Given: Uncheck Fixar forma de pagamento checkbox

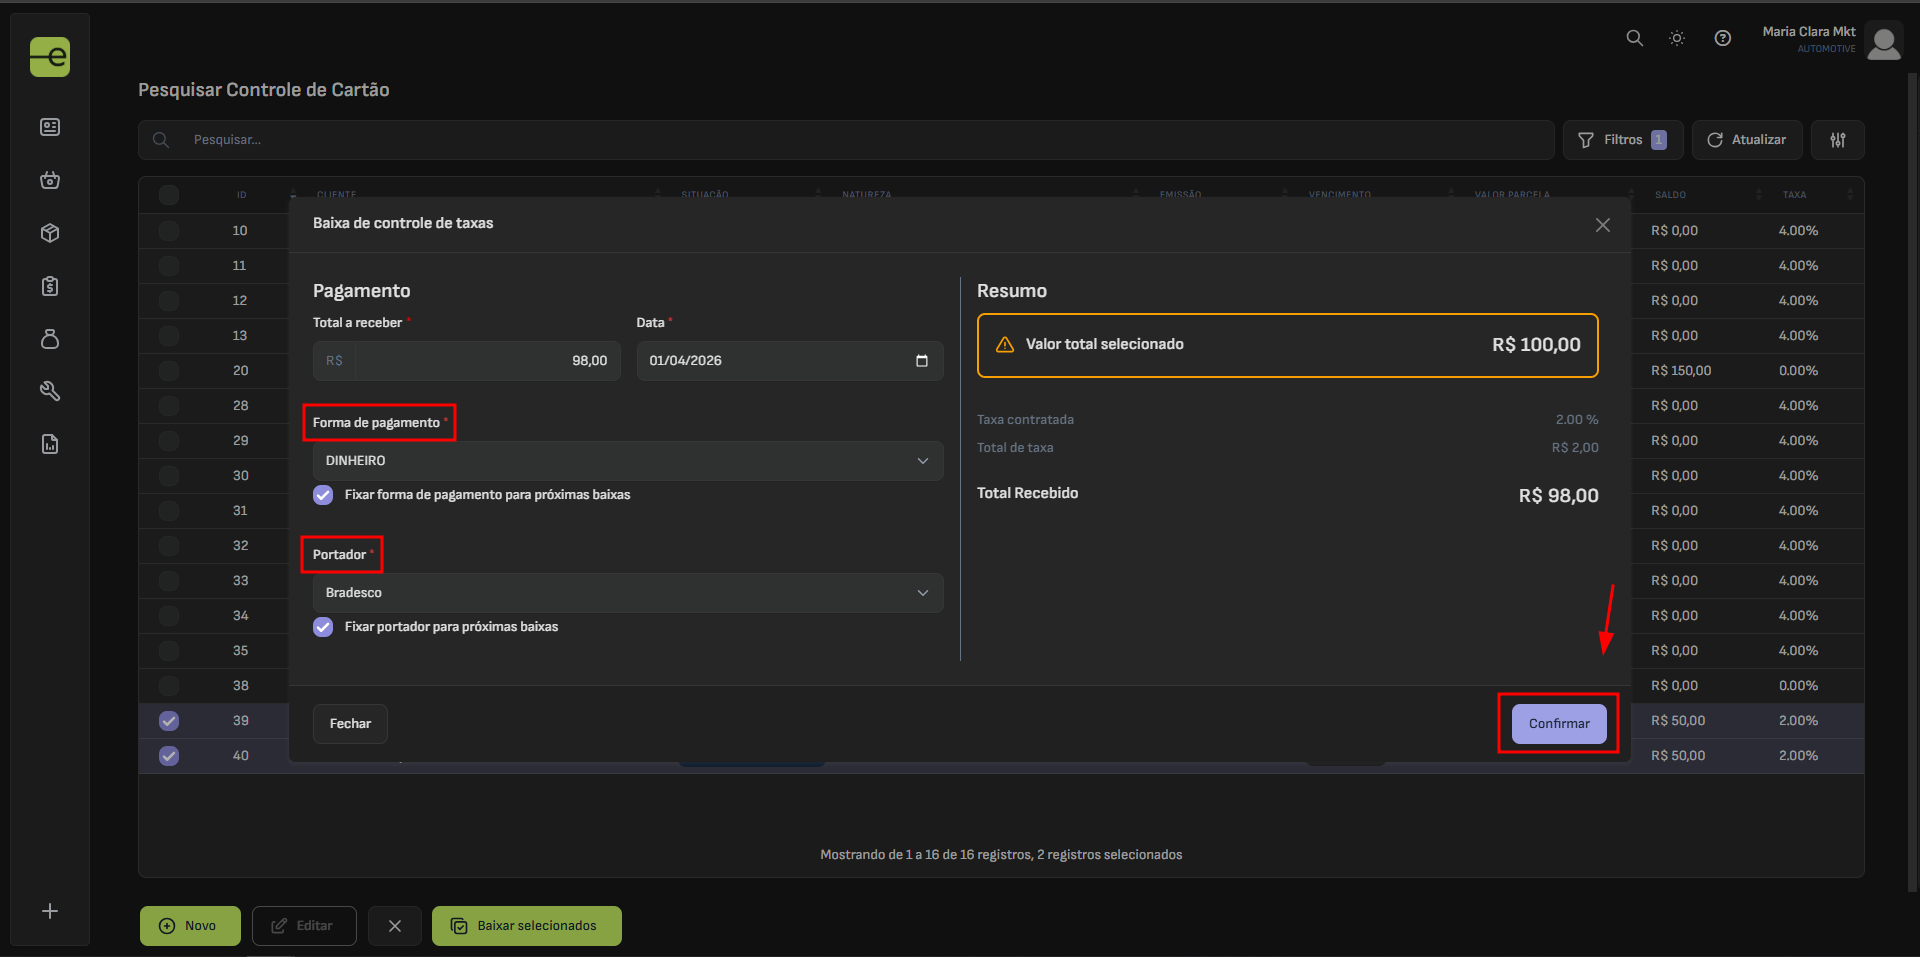Looking at the screenshot, I should [x=323, y=495].
